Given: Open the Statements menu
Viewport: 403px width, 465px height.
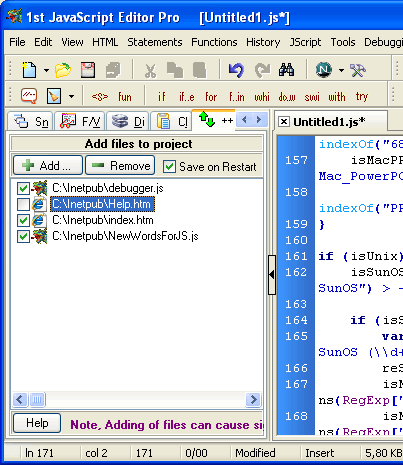Looking at the screenshot, I should pos(155,42).
